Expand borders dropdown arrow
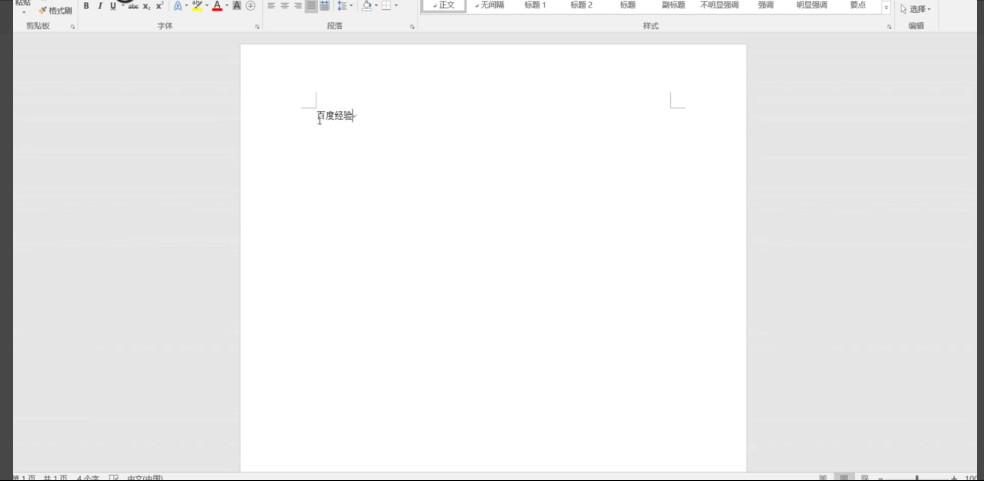 [x=396, y=6]
